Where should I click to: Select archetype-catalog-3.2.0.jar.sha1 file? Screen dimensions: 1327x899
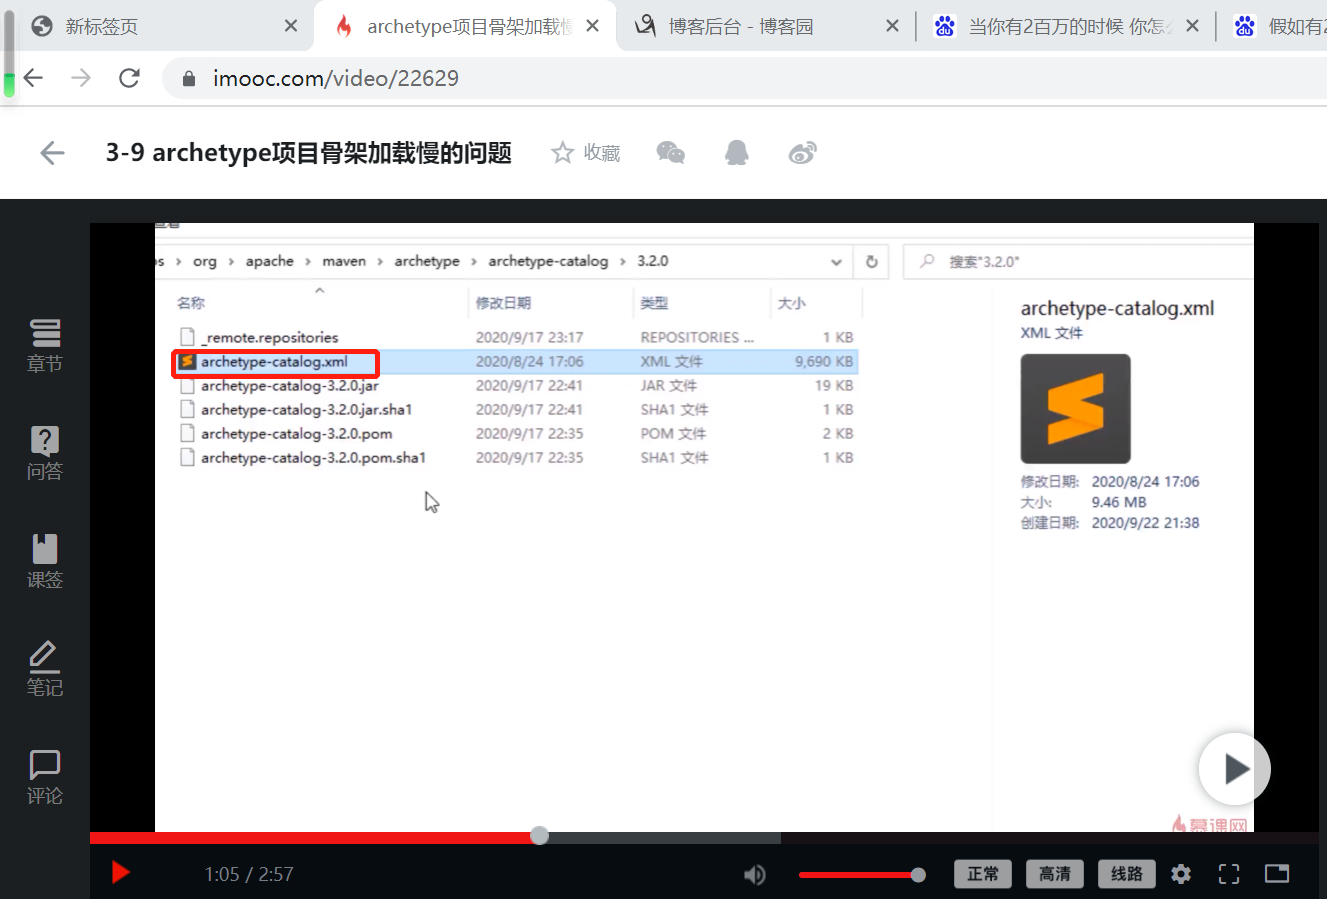point(306,409)
